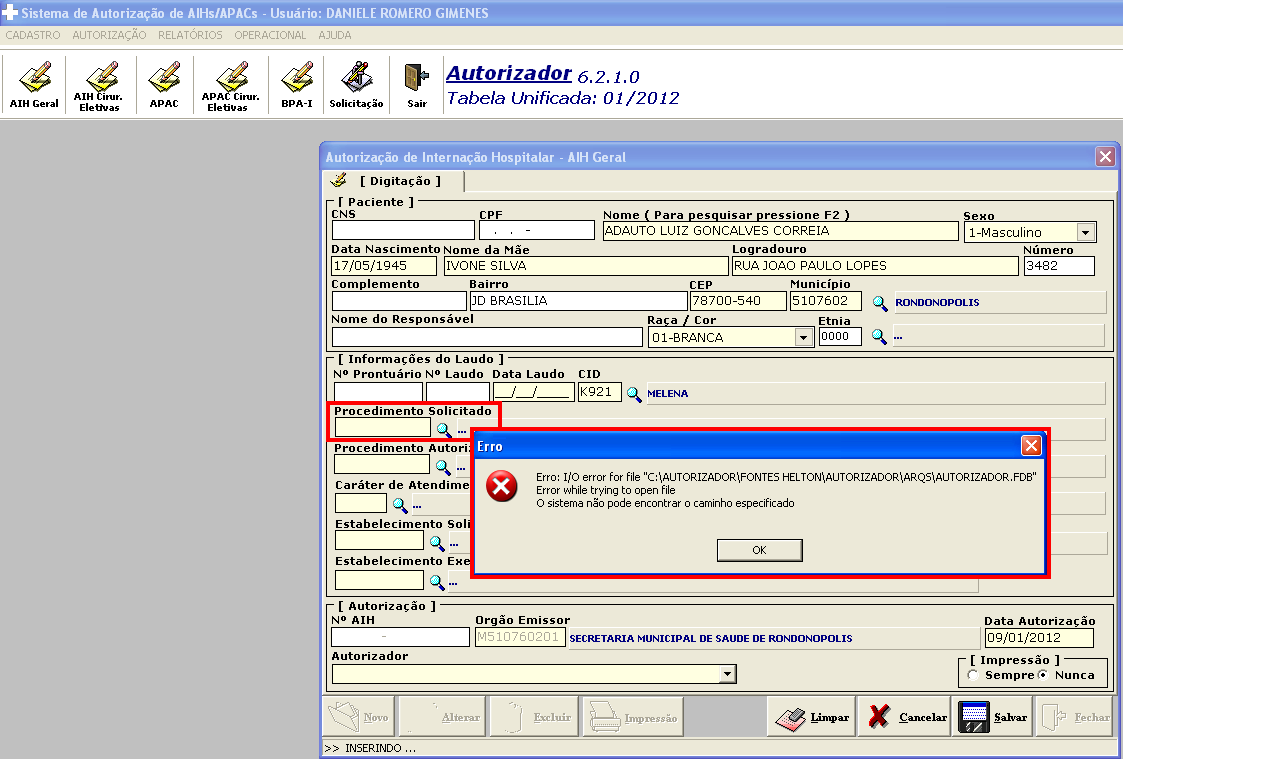Click the Alterar button
Viewport: 1280px width, 759px height.
pyautogui.click(x=442, y=717)
